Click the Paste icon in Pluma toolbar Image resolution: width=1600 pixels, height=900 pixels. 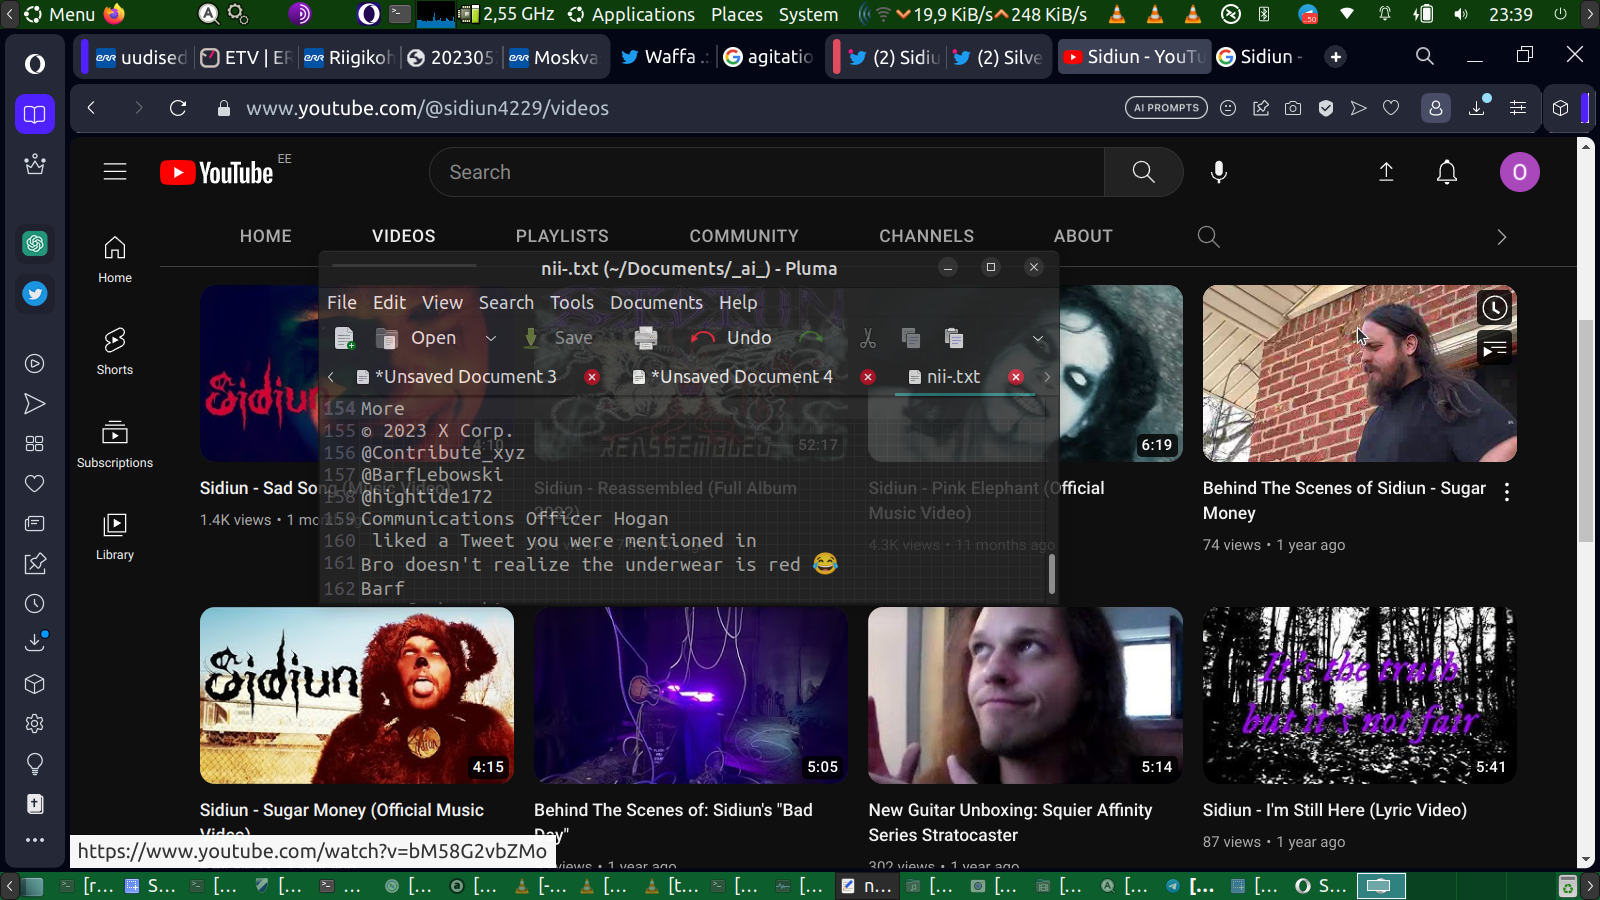[954, 338]
